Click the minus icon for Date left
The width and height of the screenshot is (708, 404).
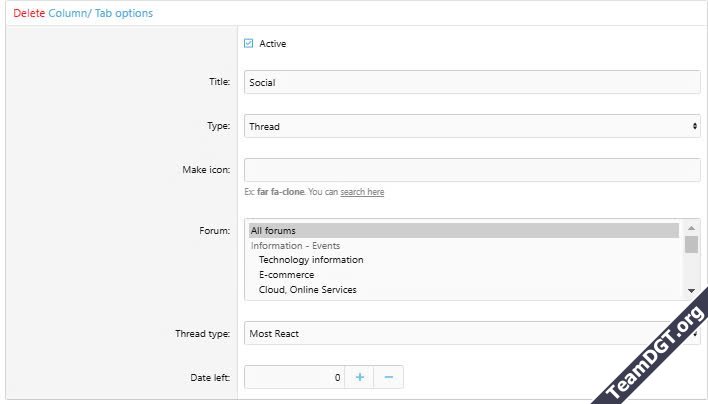tap(389, 377)
